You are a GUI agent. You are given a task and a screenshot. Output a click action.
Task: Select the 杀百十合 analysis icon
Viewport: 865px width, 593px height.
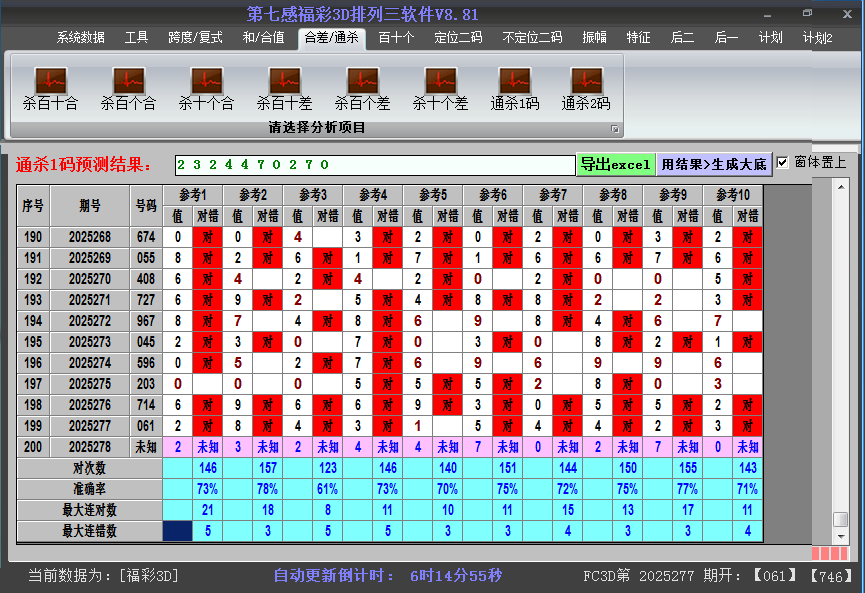click(49, 90)
